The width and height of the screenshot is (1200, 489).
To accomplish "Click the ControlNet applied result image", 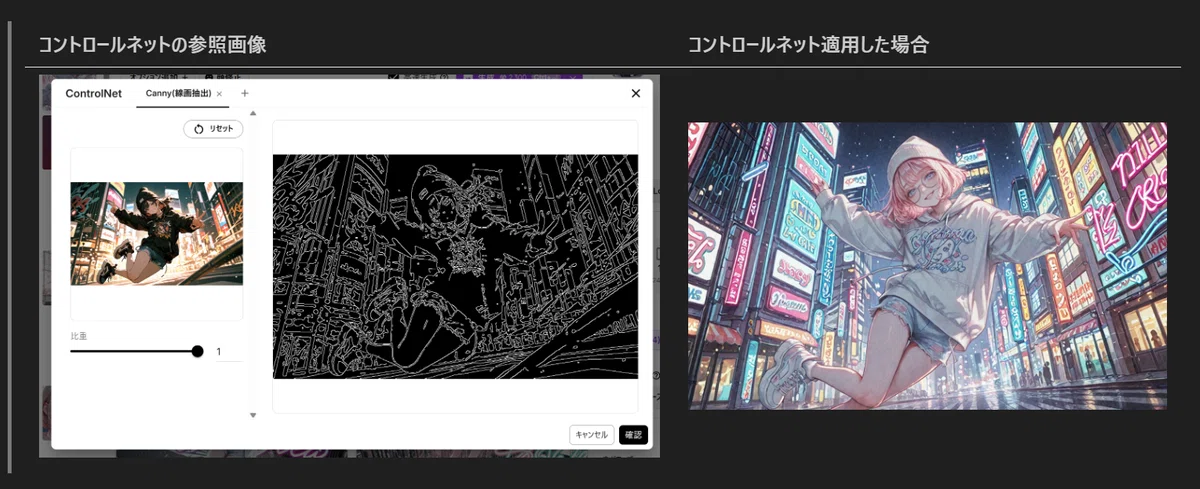I will [927, 265].
